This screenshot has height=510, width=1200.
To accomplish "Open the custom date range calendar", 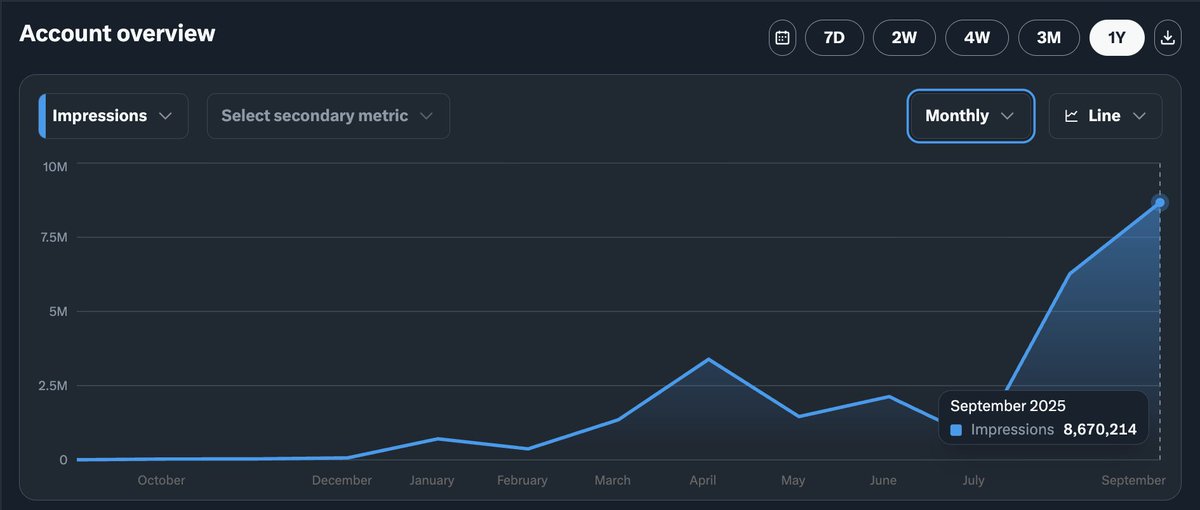I will point(782,38).
